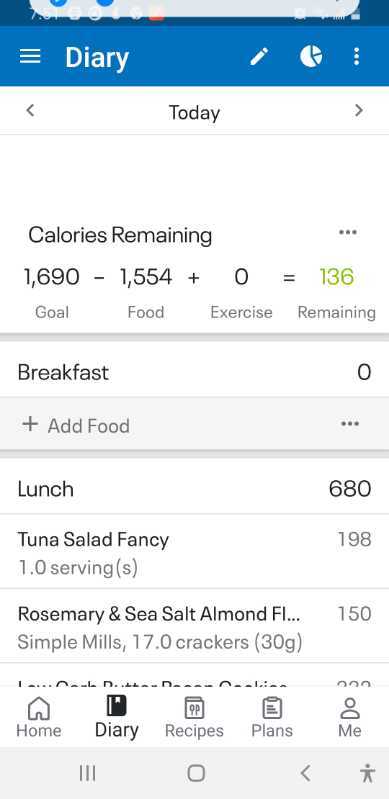Switch to the Recipes tab

[x=194, y=717]
